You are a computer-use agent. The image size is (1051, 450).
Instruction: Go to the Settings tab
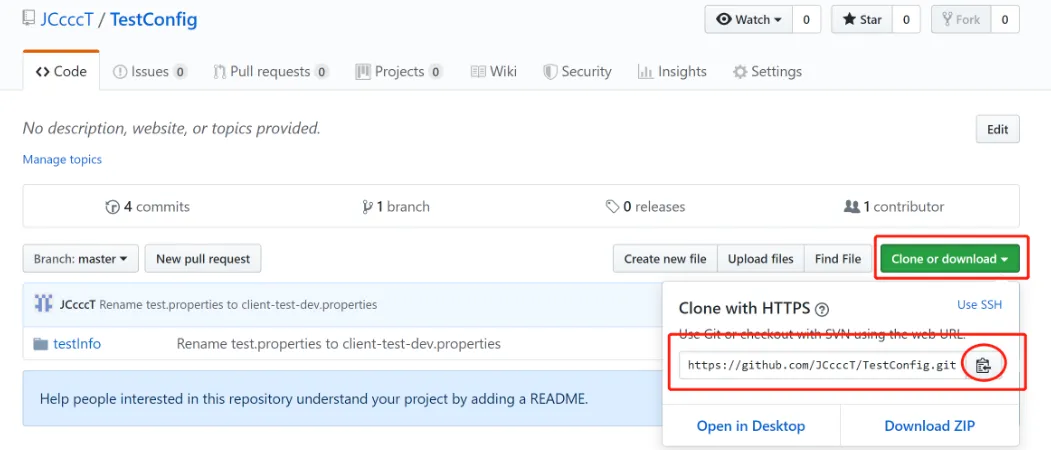click(x=767, y=72)
